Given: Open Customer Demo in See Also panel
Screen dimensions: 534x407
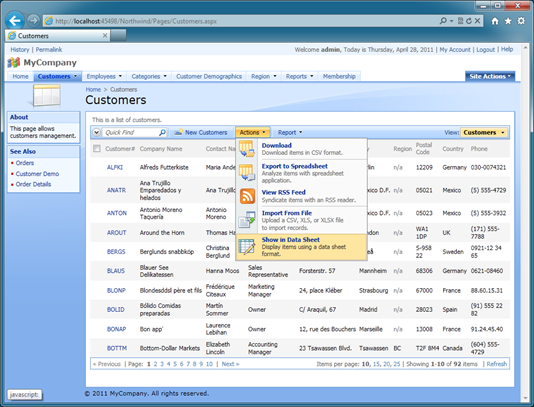Looking at the screenshot, I should tap(37, 174).
